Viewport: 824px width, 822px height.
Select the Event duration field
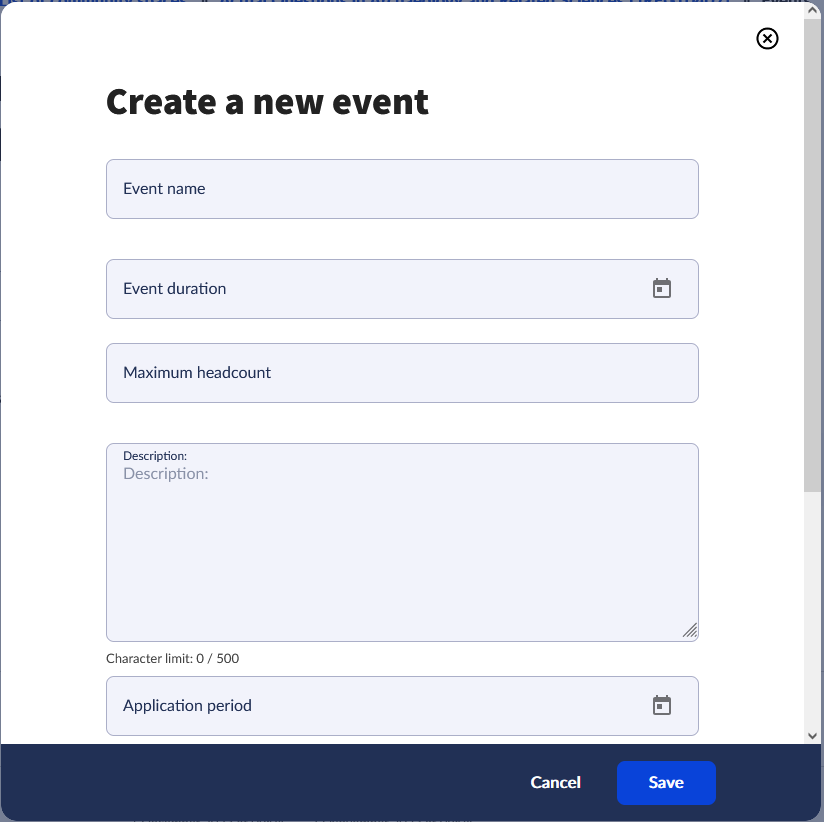402,289
